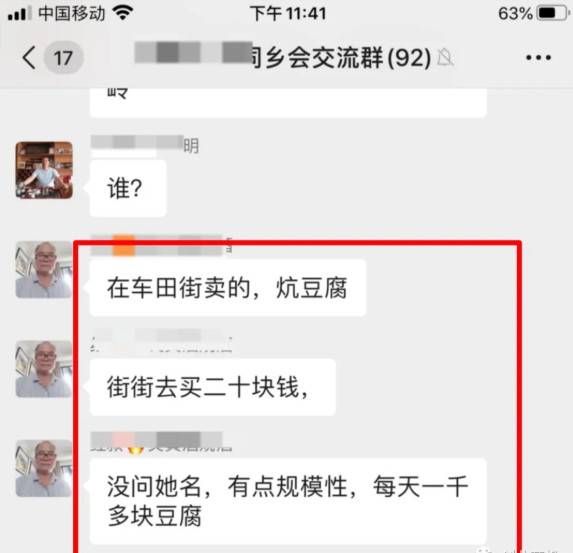Tap sender name ending in 明 above 谁?

[x=145, y=145]
